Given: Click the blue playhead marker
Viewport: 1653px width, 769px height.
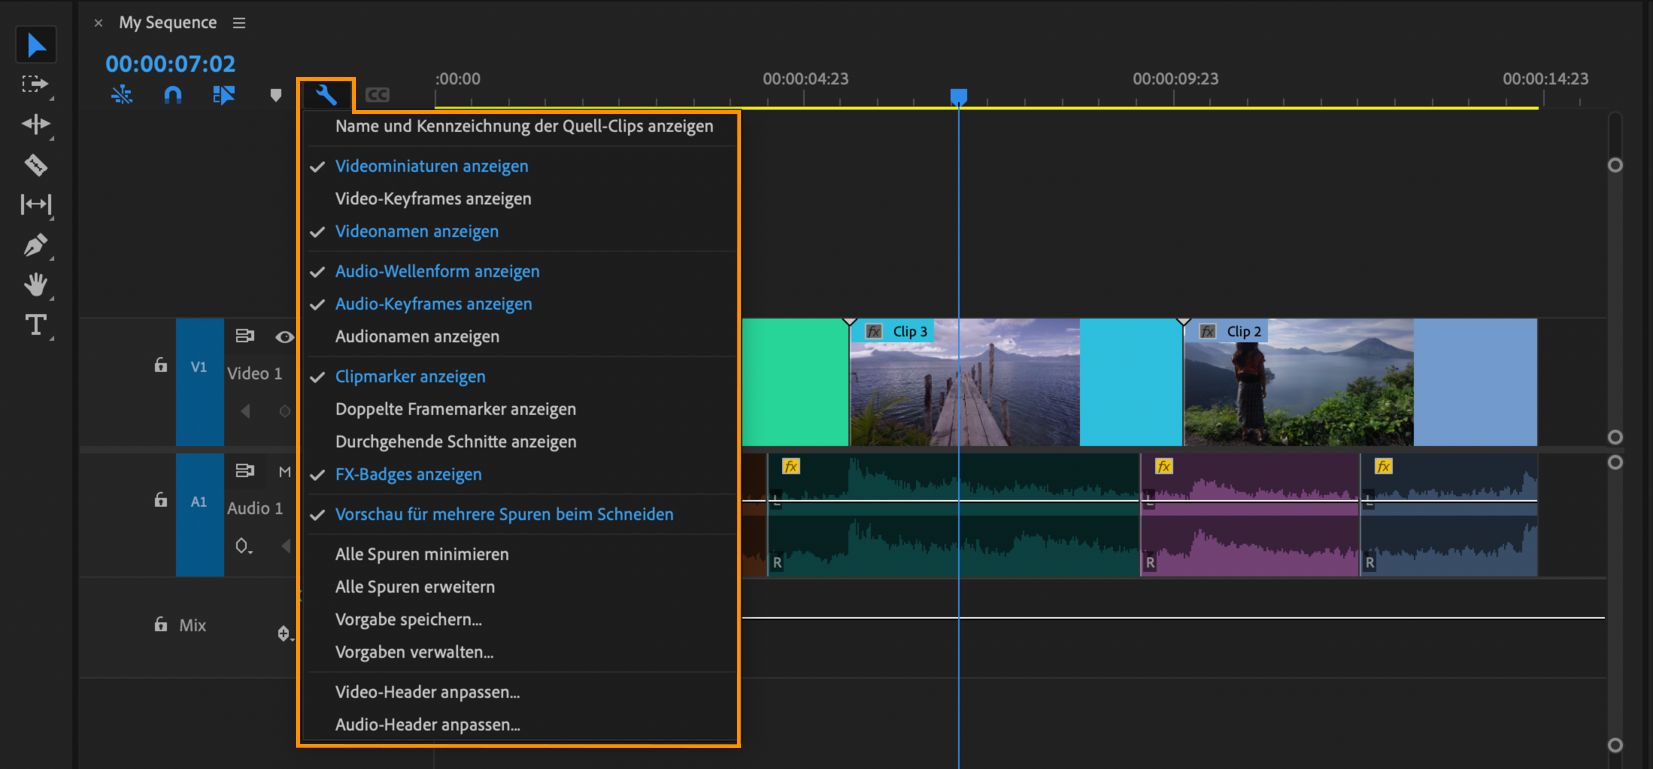Looking at the screenshot, I should tap(958, 96).
